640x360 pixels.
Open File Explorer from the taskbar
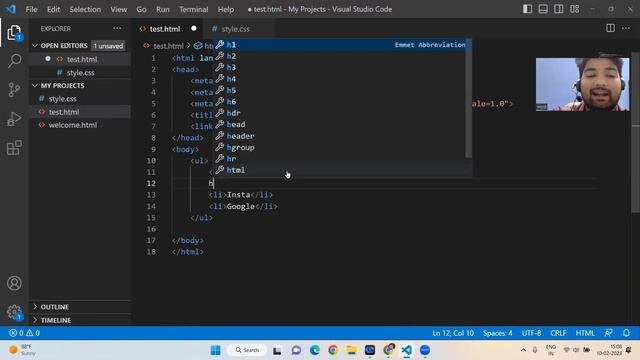351,350
